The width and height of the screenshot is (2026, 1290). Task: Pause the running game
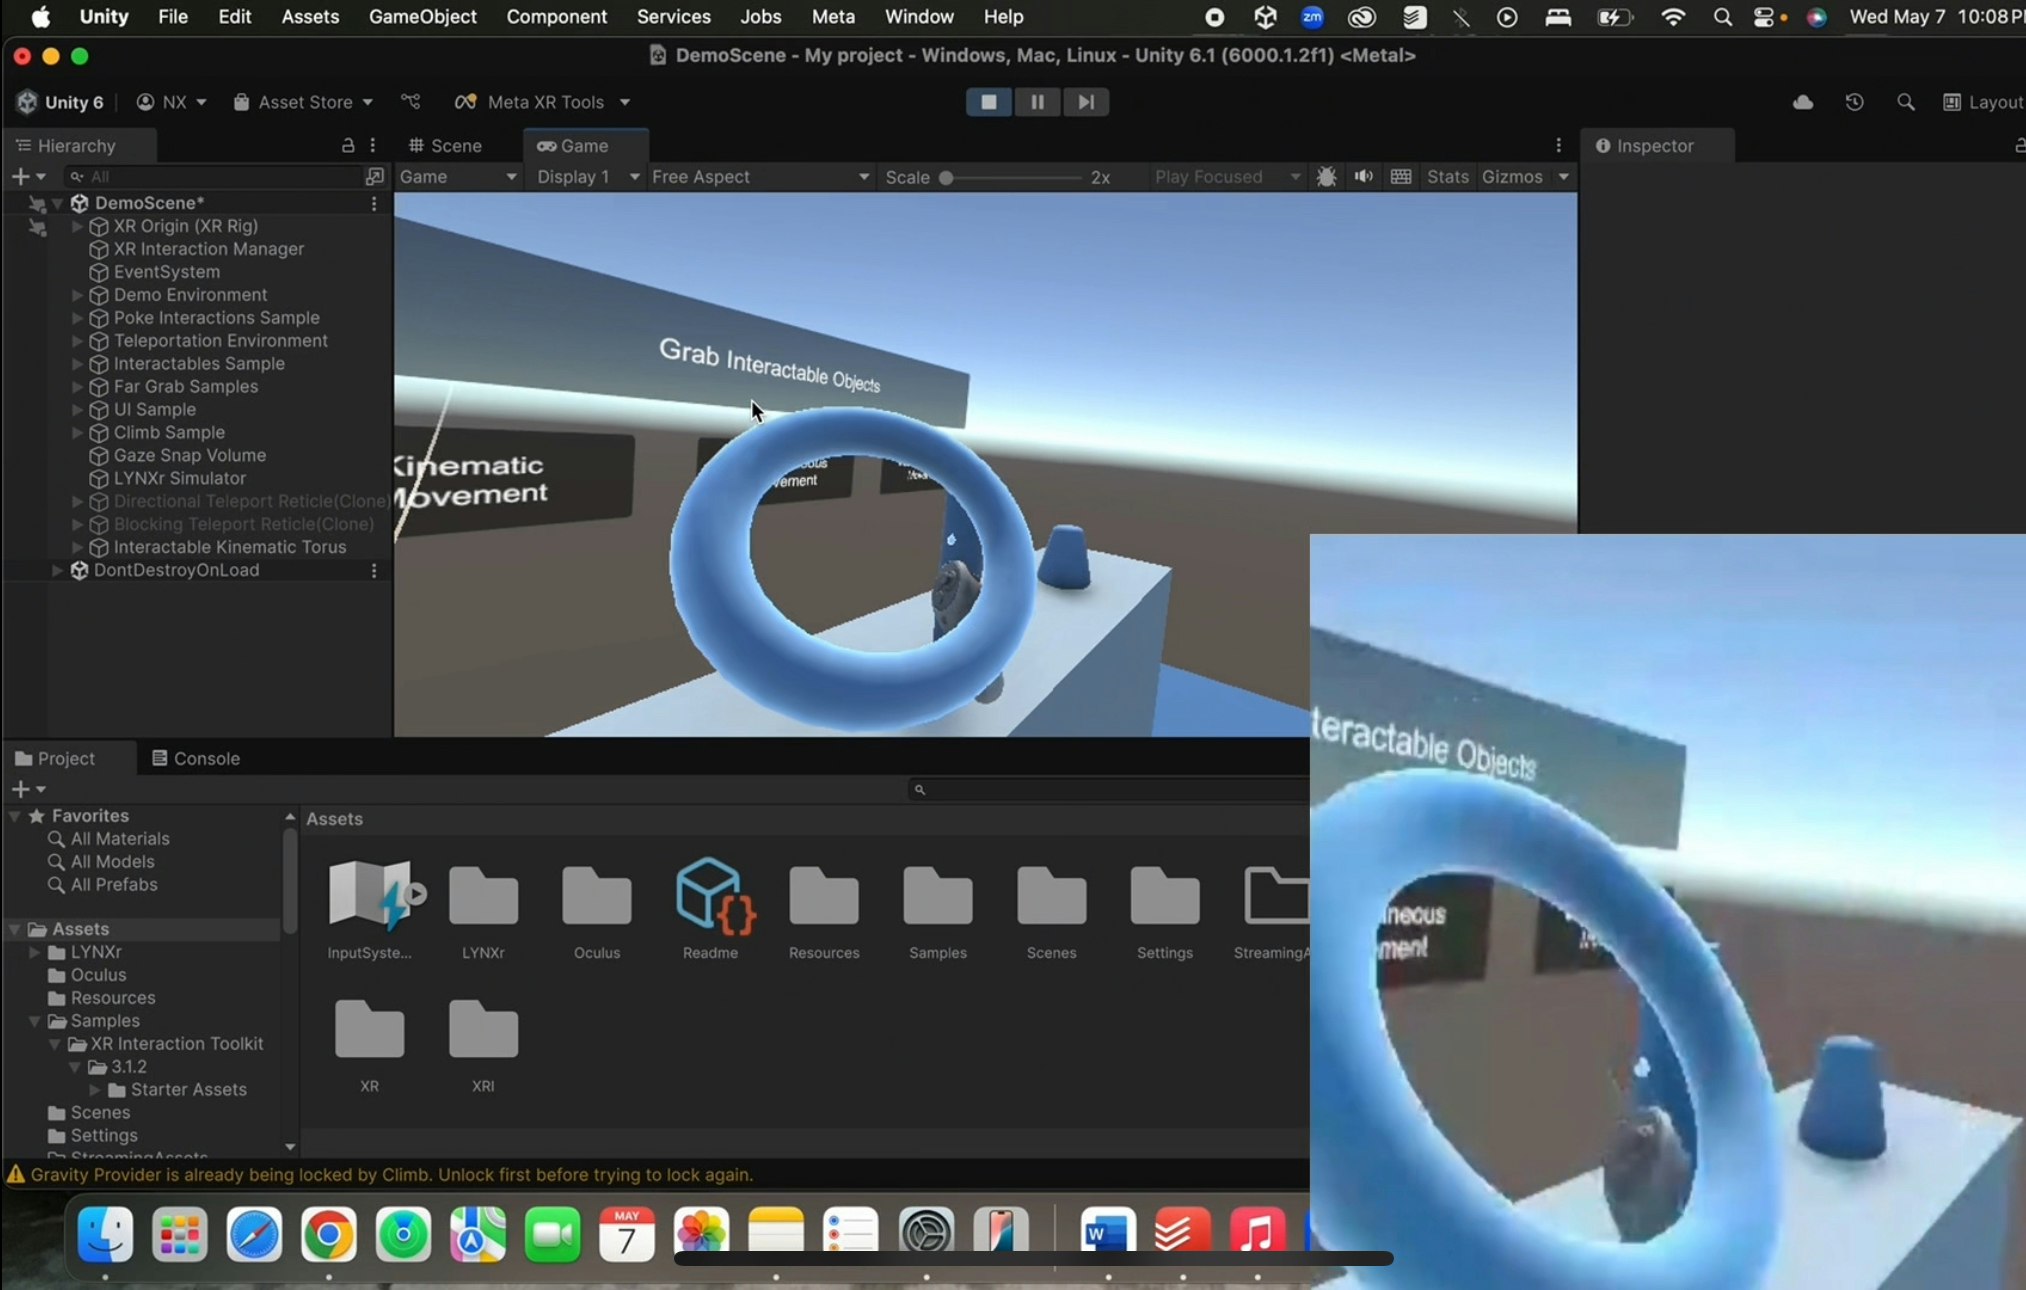(x=1037, y=102)
